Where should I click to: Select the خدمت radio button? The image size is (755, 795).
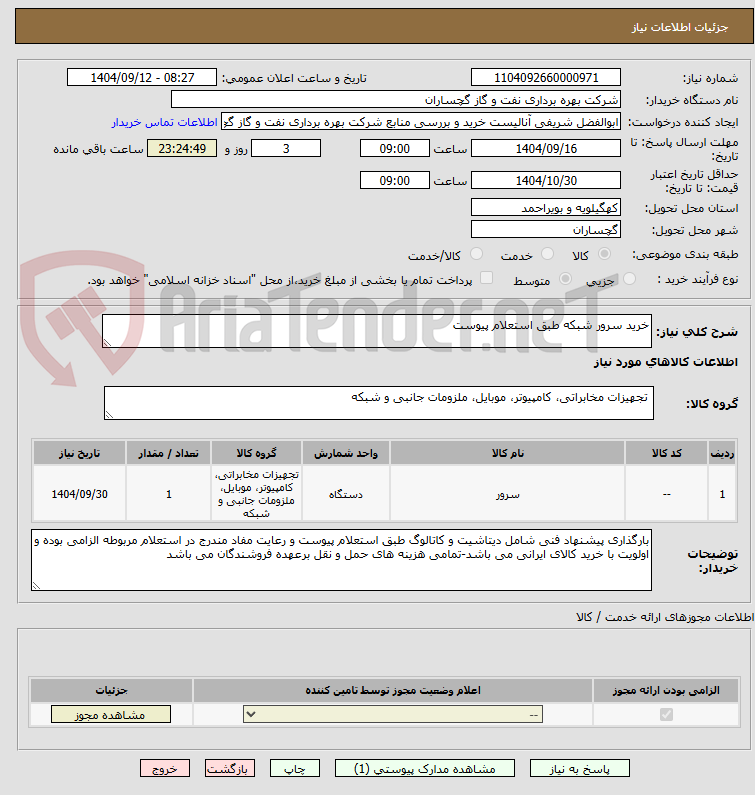(547, 254)
